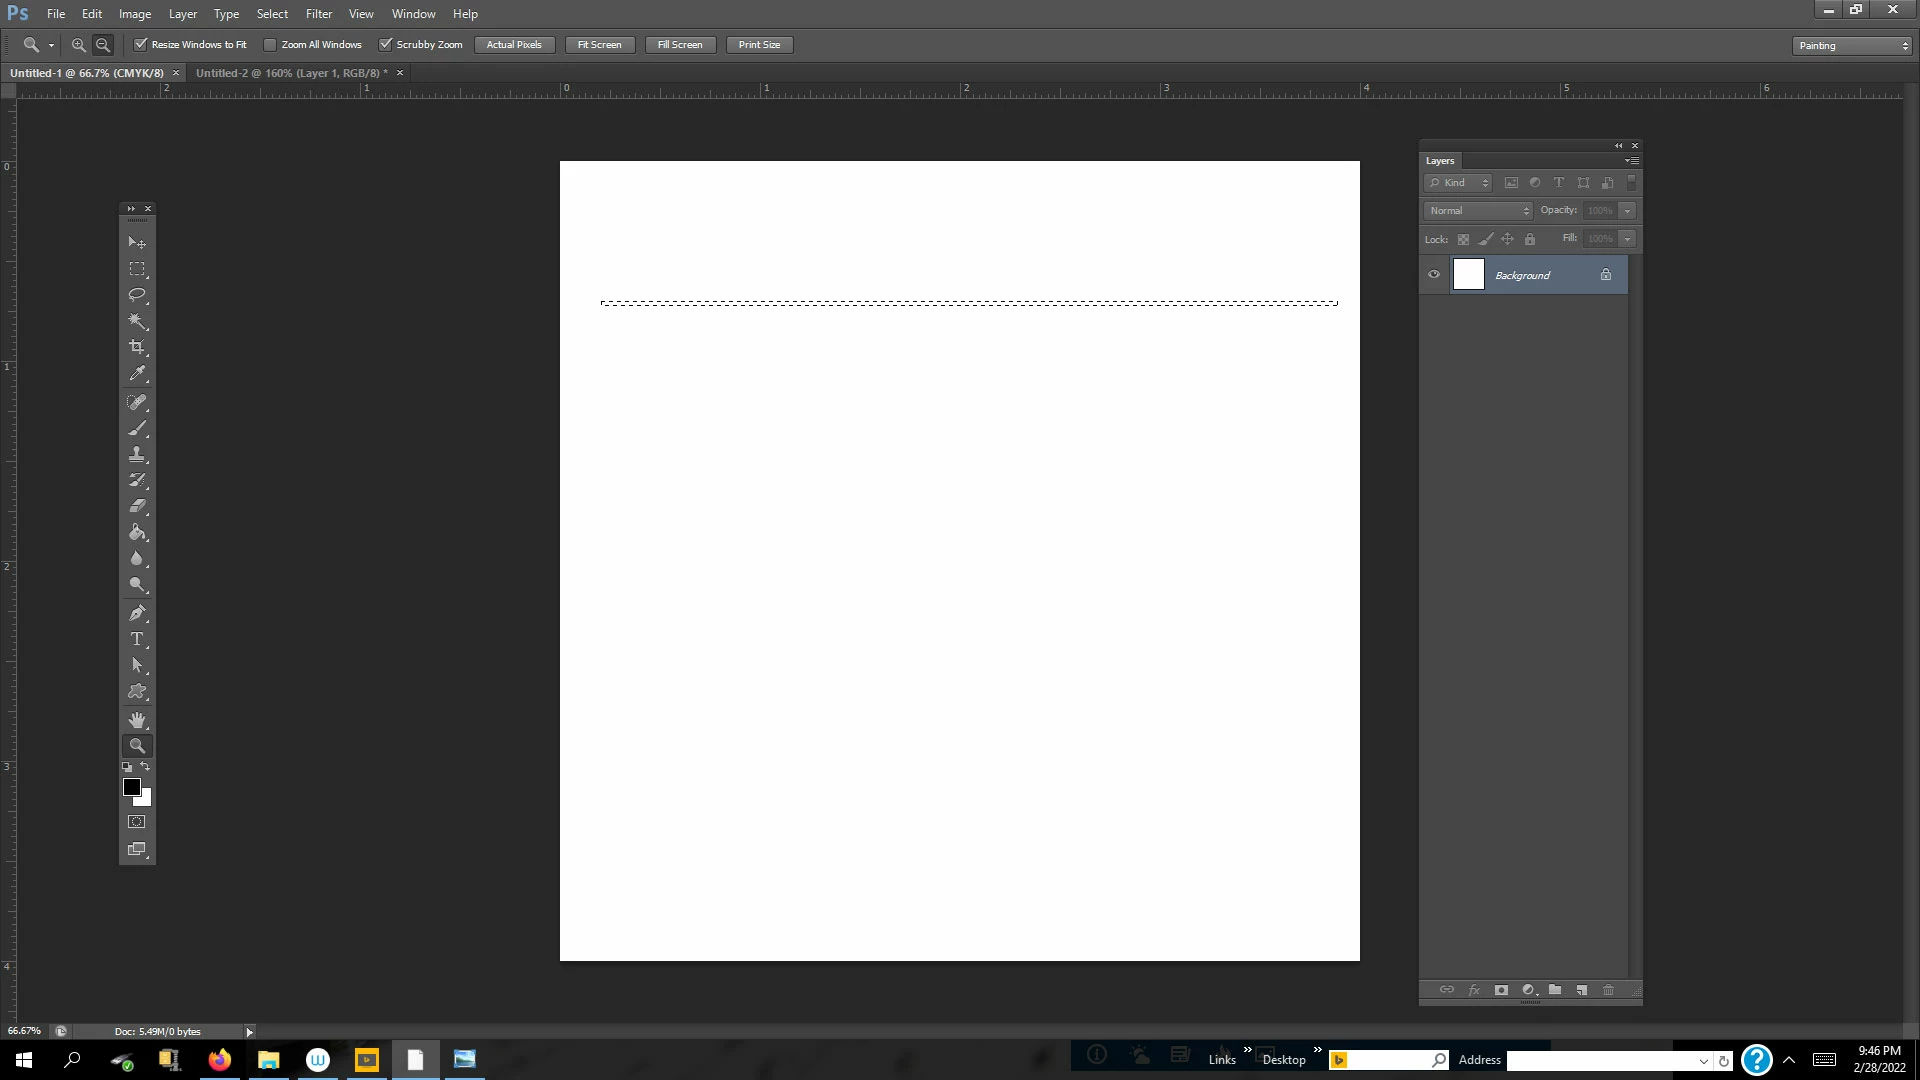Image resolution: width=1920 pixels, height=1080 pixels.
Task: Click the Pen tool
Action: point(137,613)
